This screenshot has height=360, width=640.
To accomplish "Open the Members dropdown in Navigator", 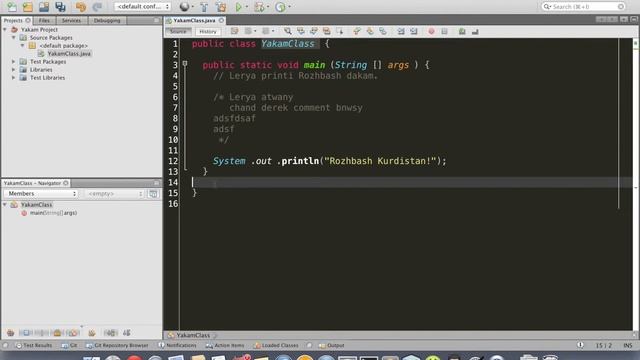I will point(41,194).
